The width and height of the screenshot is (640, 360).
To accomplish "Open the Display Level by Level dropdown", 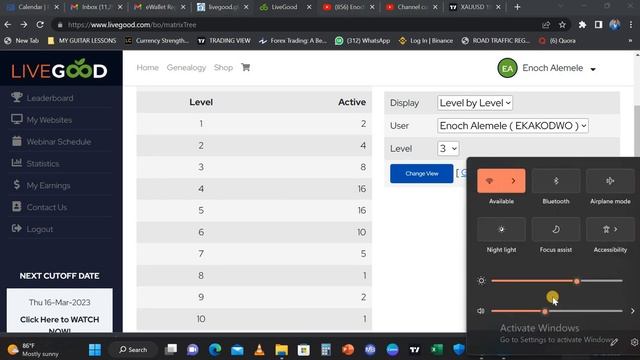I will [475, 103].
